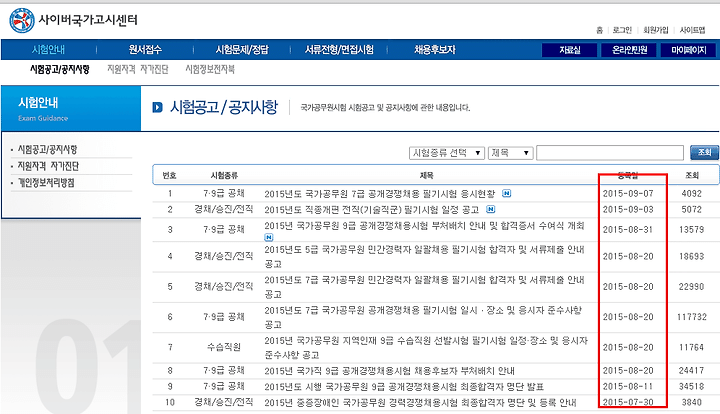Open the 원서접수 main menu

[145, 50]
